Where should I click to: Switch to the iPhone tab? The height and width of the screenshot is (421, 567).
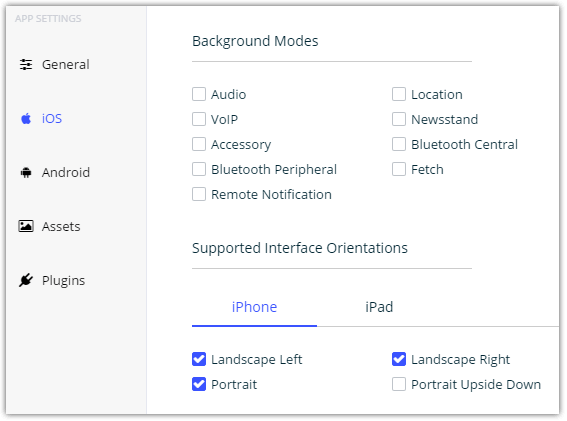point(254,307)
